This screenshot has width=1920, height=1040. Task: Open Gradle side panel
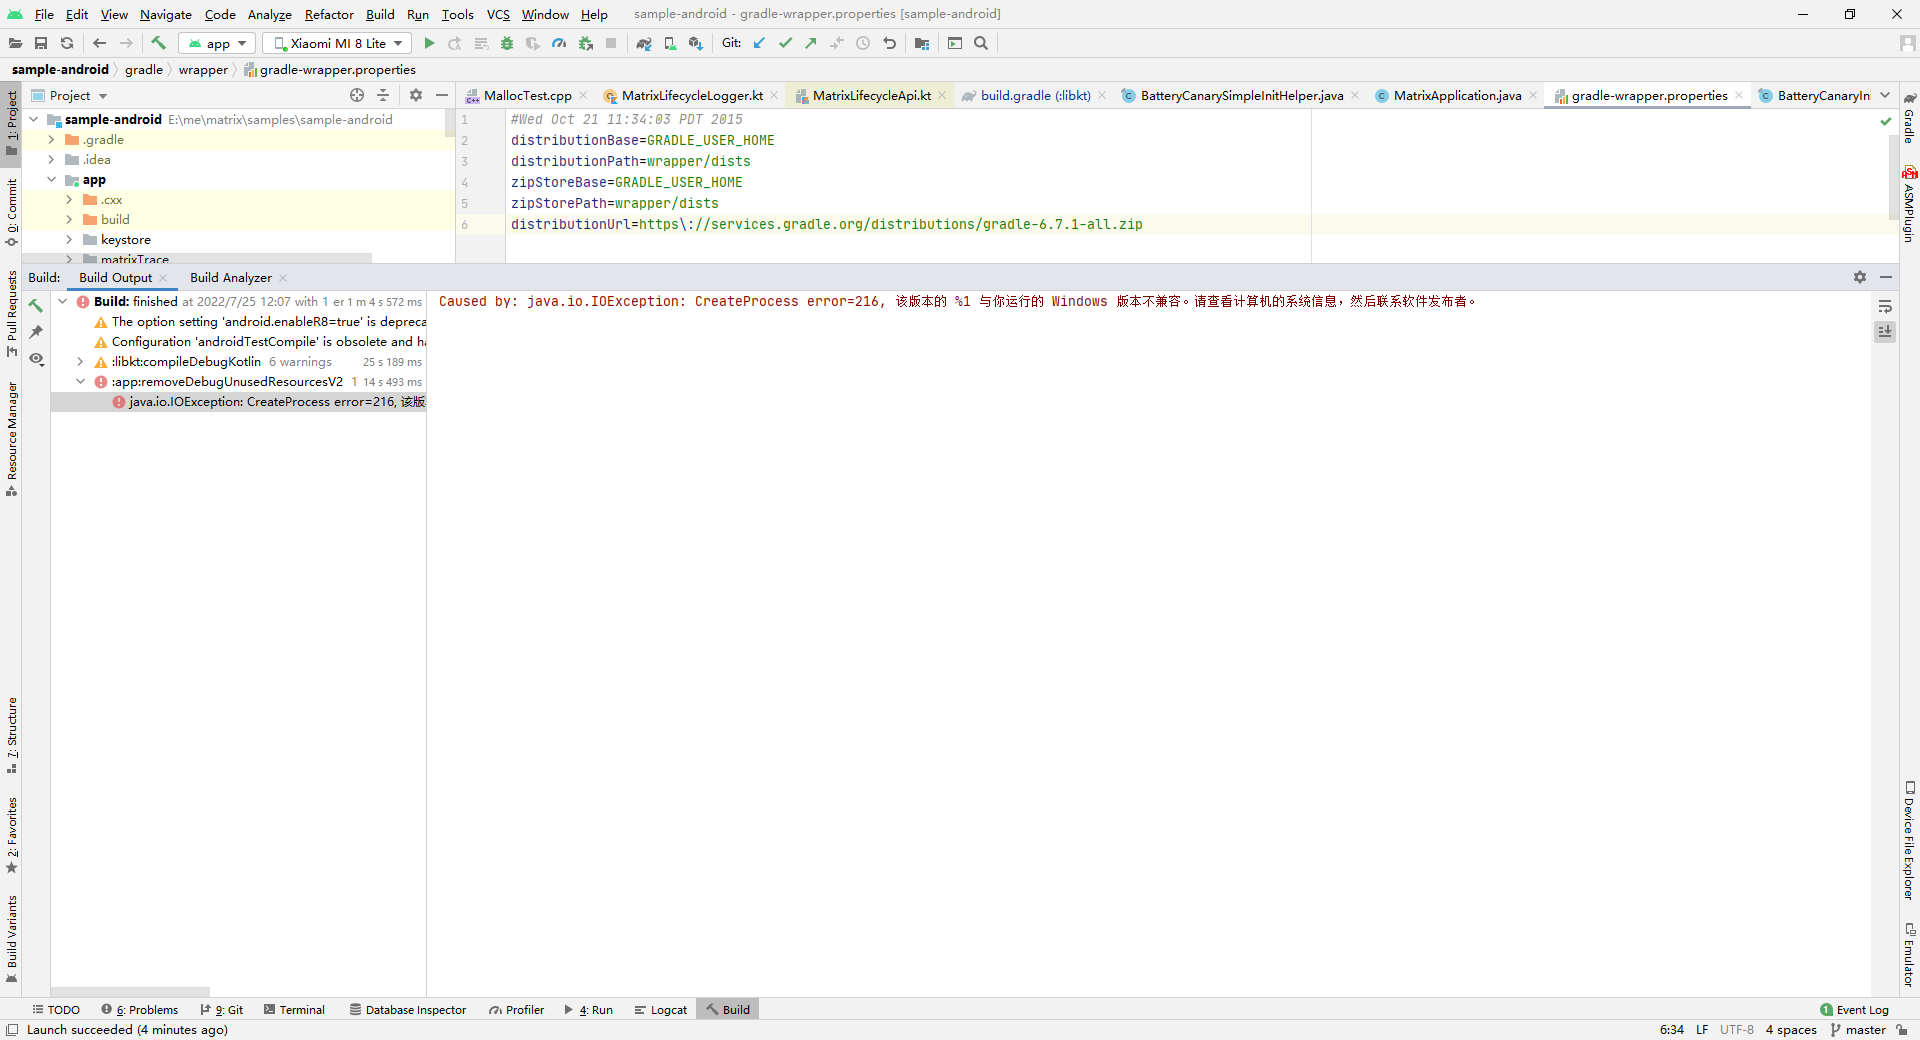tap(1909, 118)
